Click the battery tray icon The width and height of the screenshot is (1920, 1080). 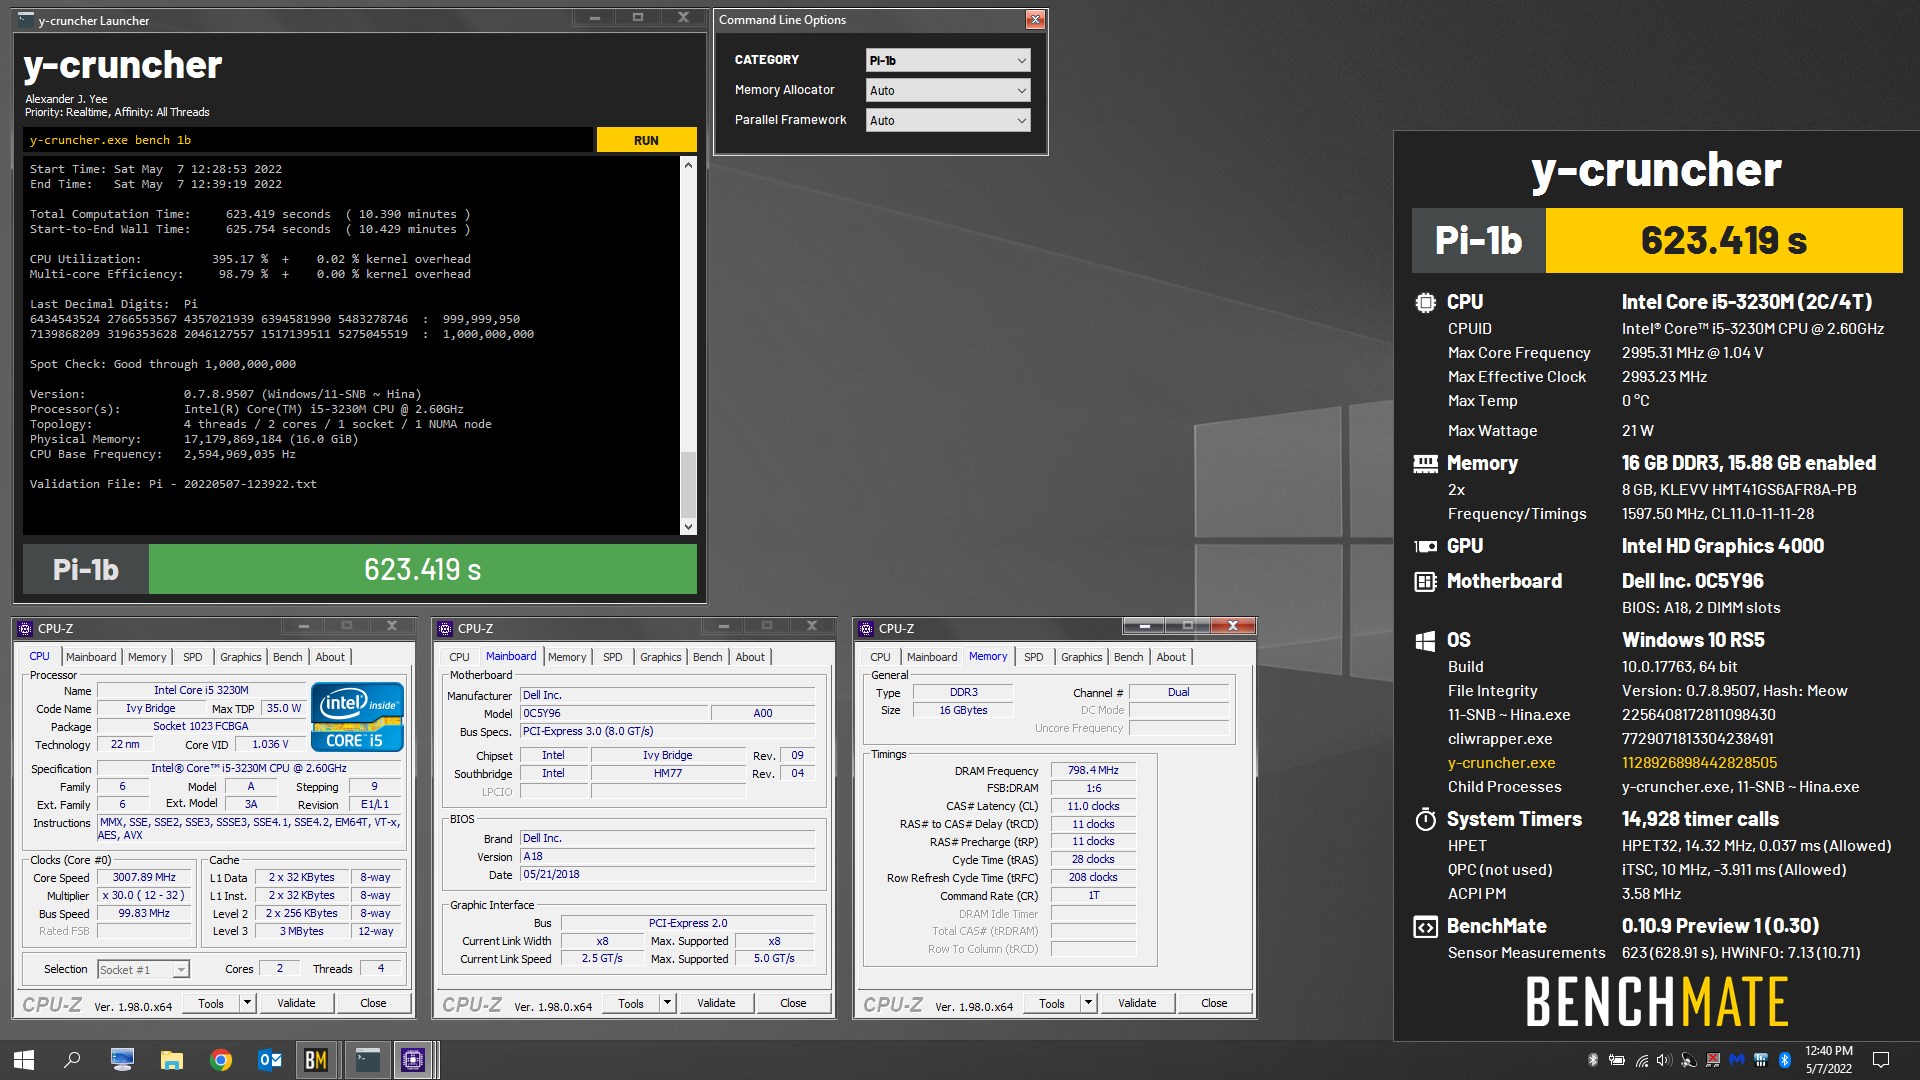[1616, 1060]
